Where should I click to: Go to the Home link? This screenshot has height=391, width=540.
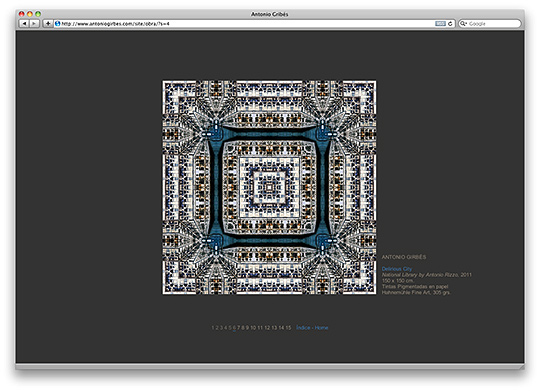point(321,328)
